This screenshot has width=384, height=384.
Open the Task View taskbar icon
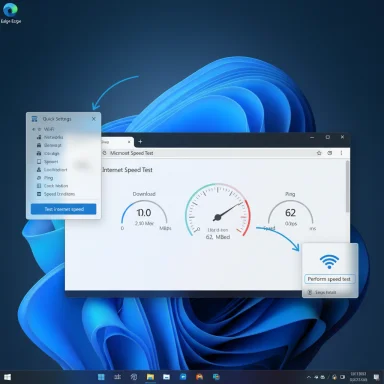(x=134, y=377)
